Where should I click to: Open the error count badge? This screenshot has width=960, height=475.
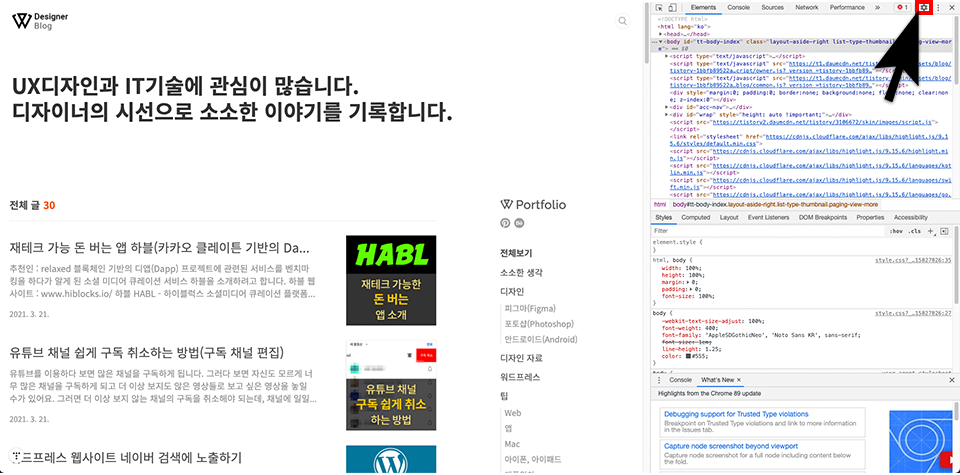(x=902, y=7)
